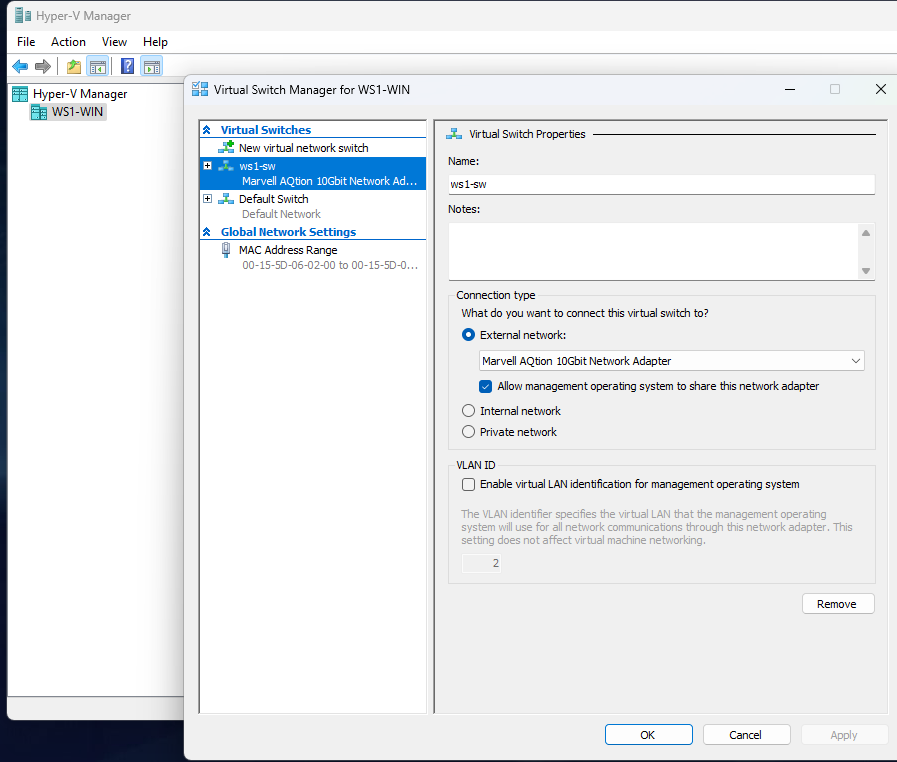Image resolution: width=897 pixels, height=762 pixels.
Task: Click the Forward arrow toolbar icon
Action: tap(43, 67)
